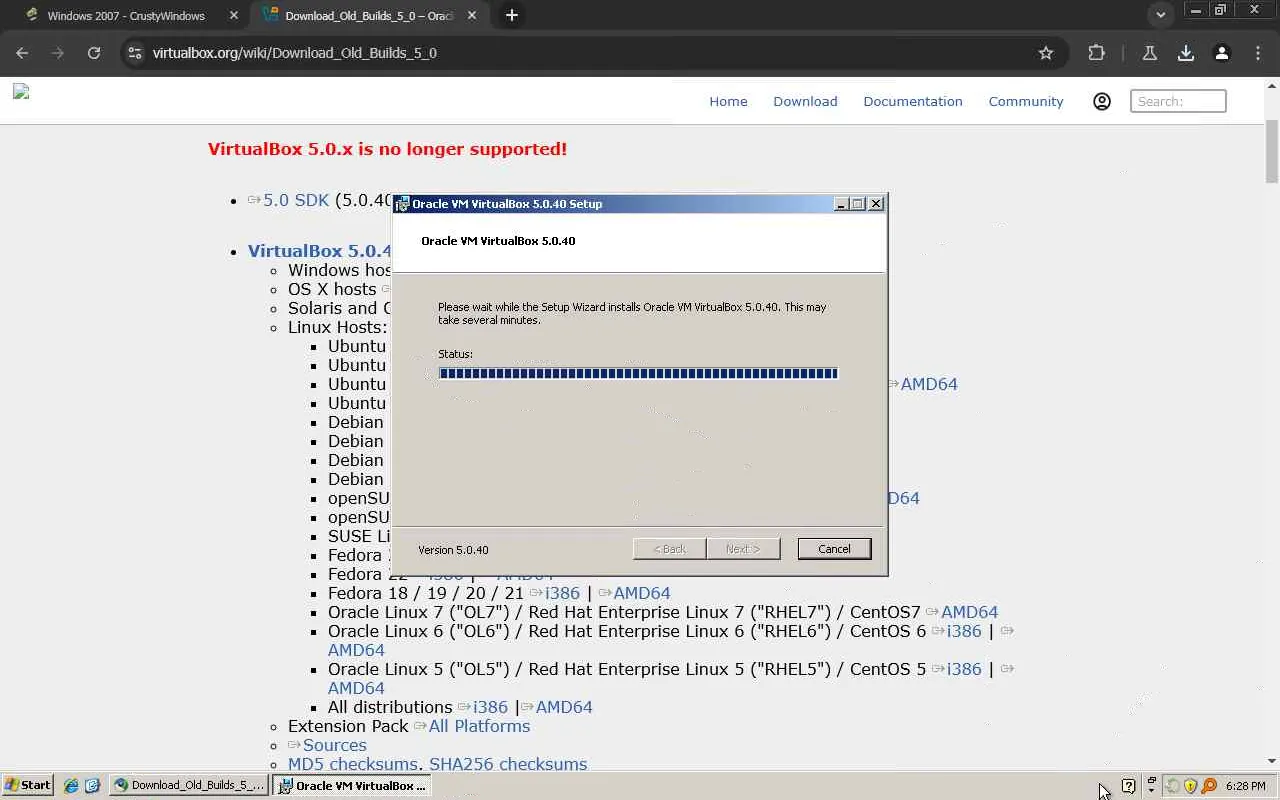Open the tab search dropdown arrow

coord(1161,15)
